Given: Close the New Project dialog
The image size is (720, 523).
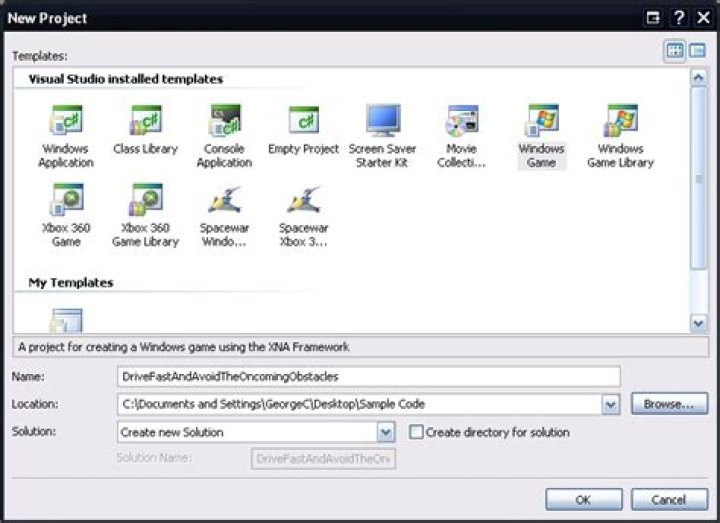Looking at the screenshot, I should [703, 18].
